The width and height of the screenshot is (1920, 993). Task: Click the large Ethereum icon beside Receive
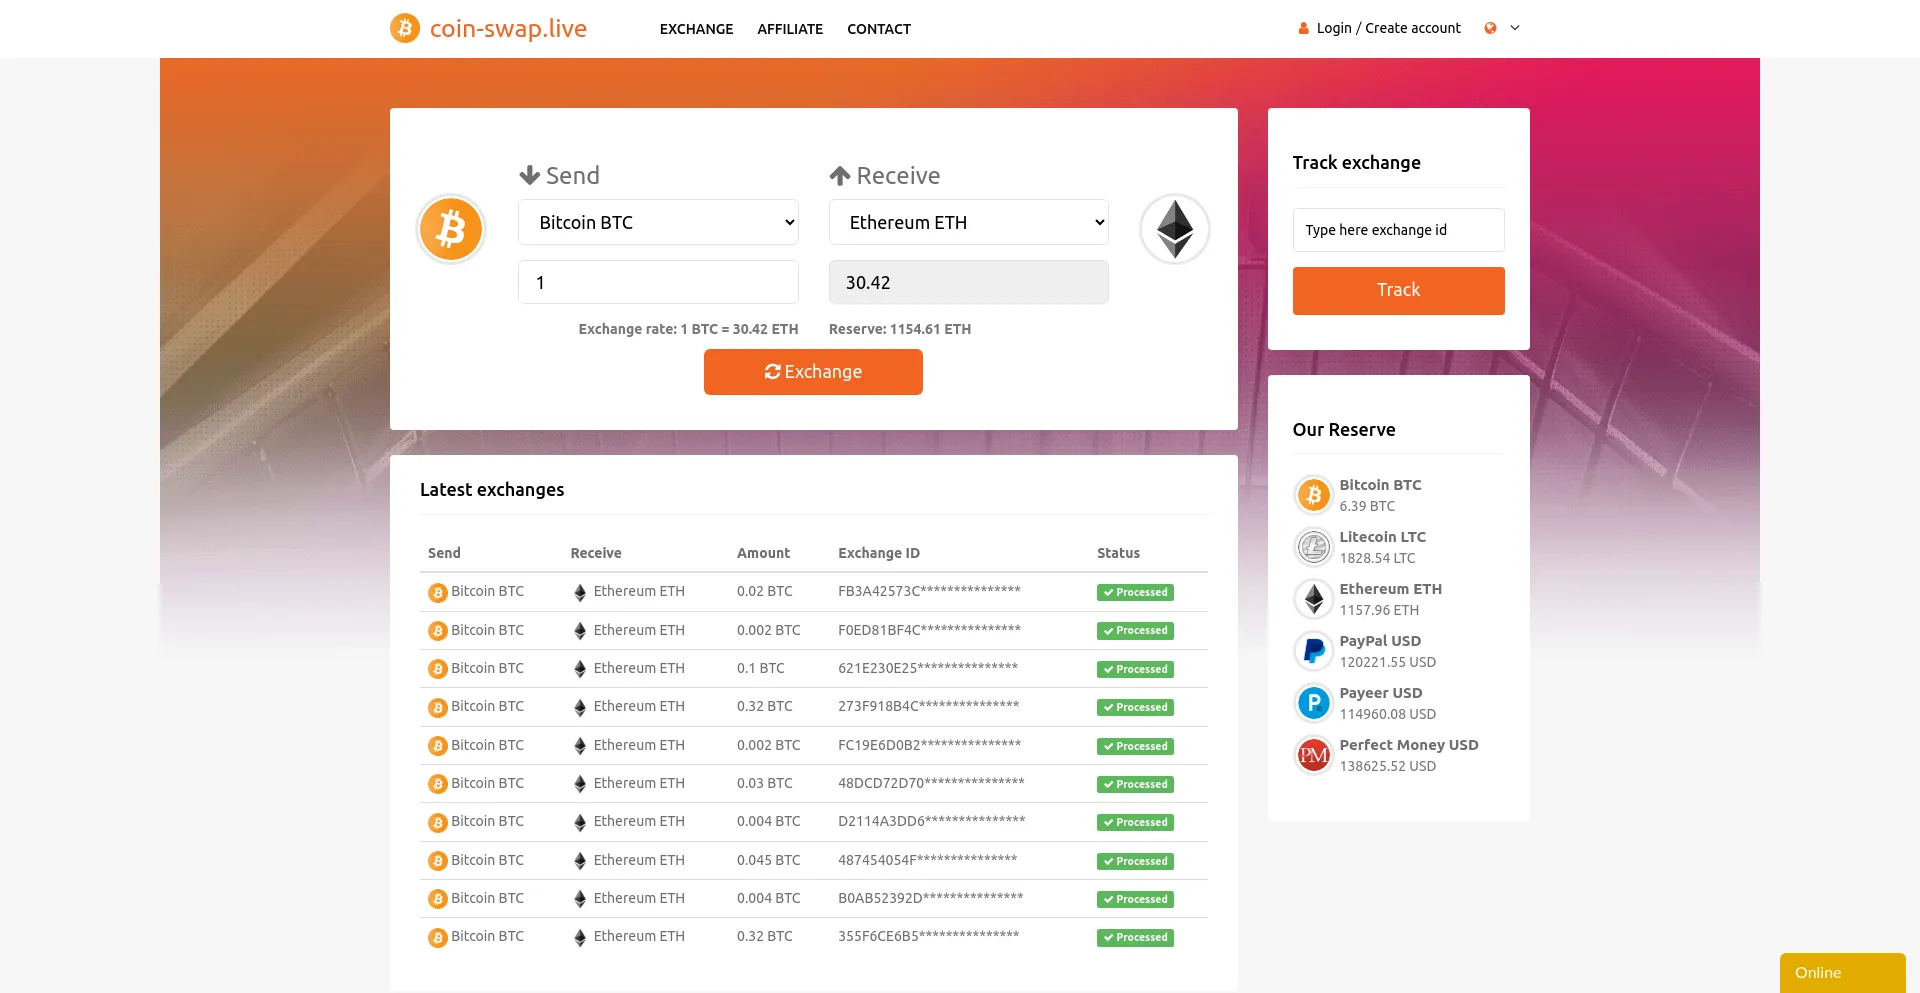click(x=1174, y=229)
